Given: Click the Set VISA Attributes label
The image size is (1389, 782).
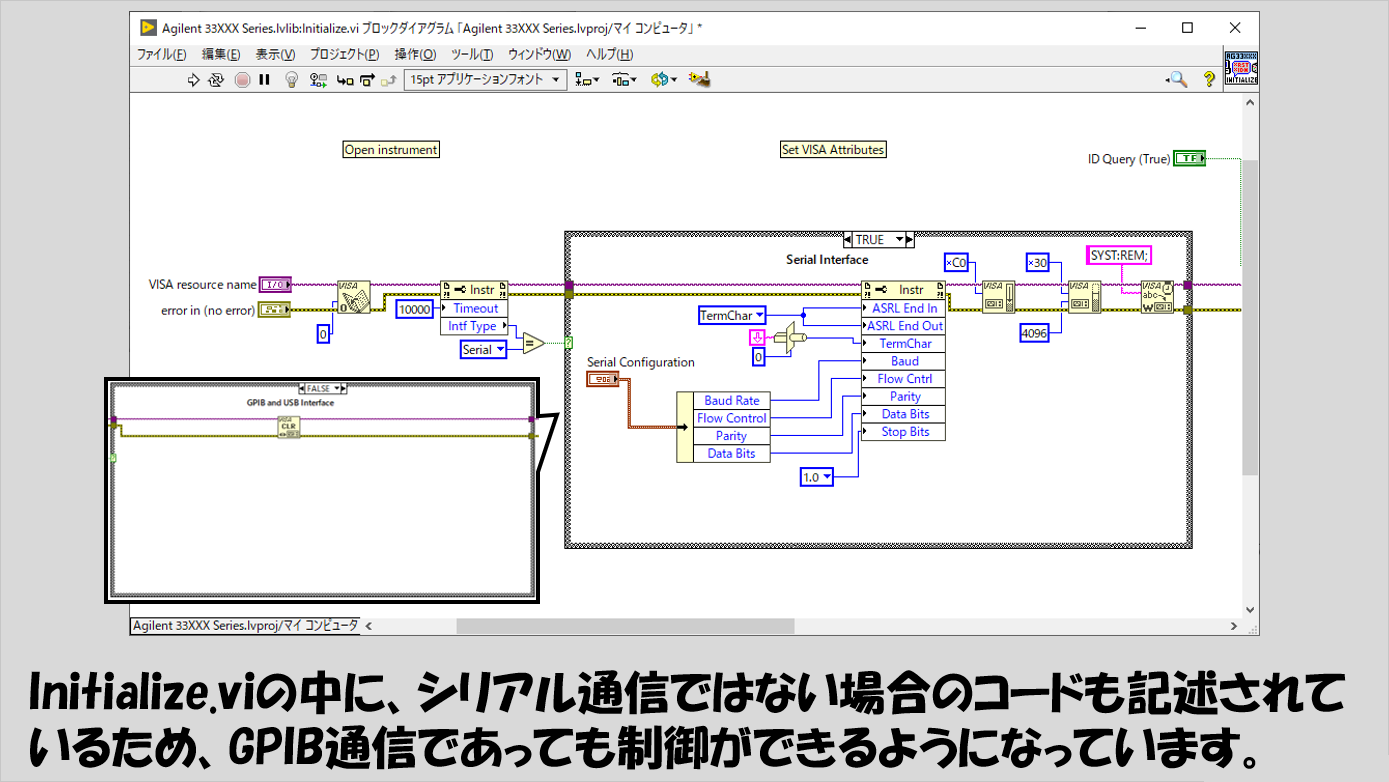Looking at the screenshot, I should tap(833, 150).
